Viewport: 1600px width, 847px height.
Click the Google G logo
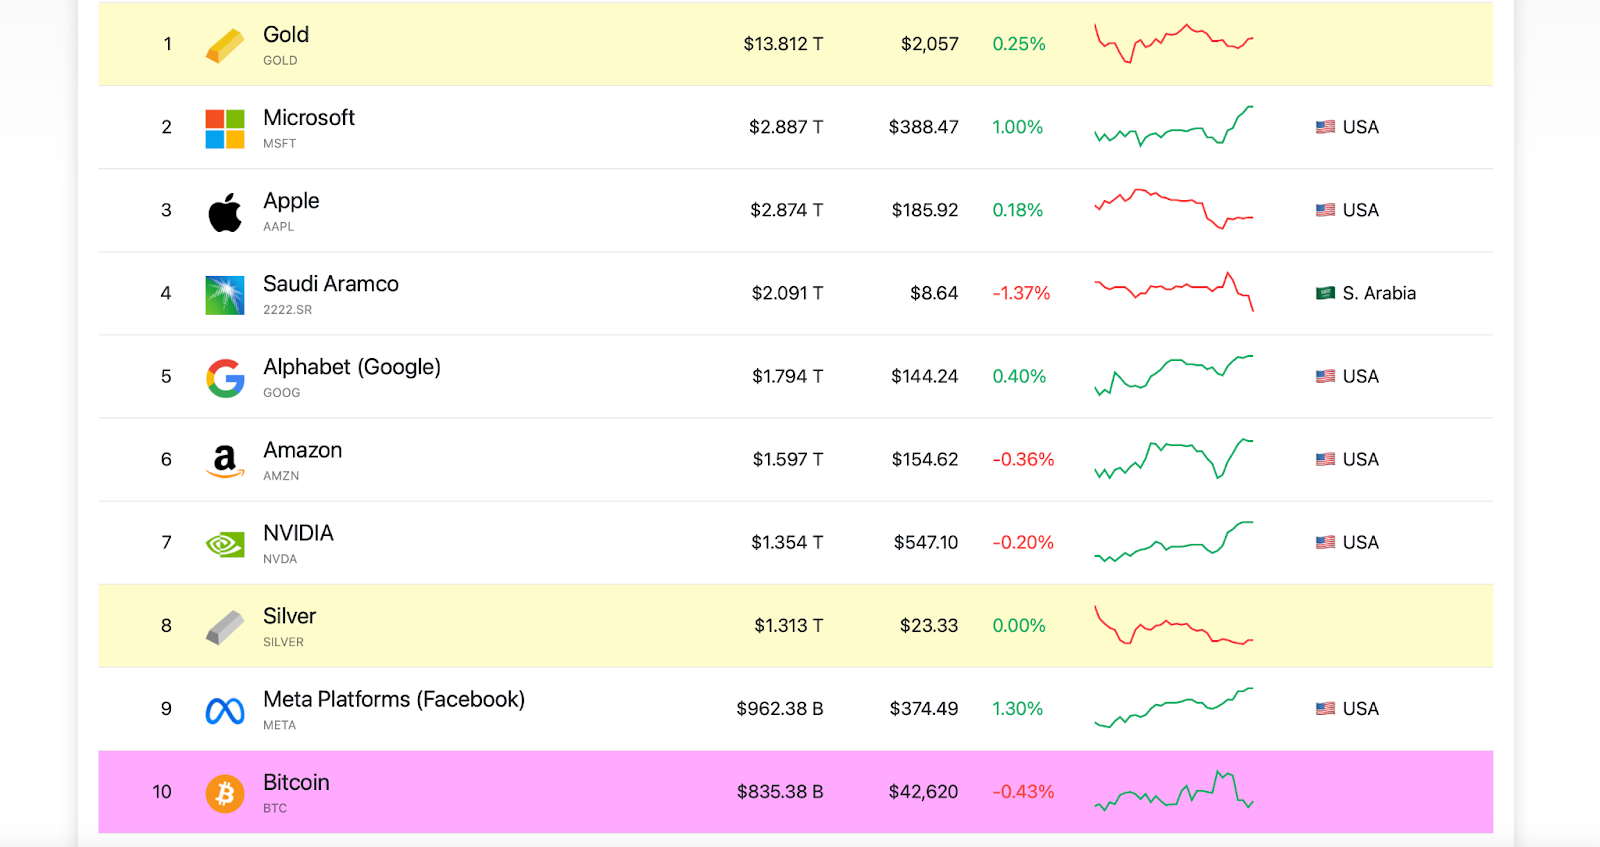(225, 378)
